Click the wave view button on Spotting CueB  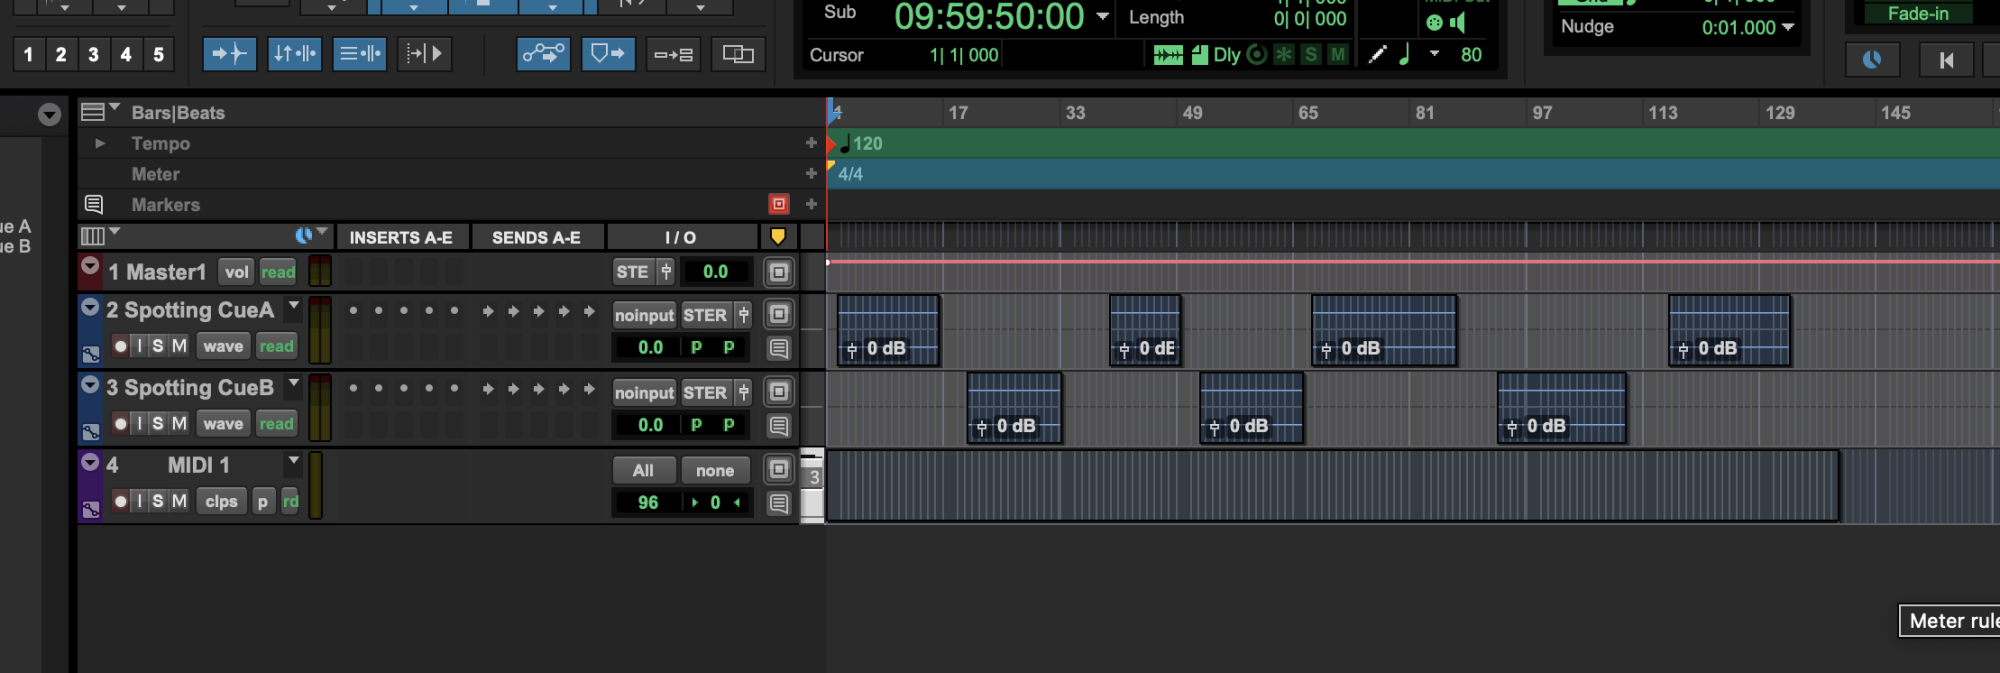coord(223,424)
